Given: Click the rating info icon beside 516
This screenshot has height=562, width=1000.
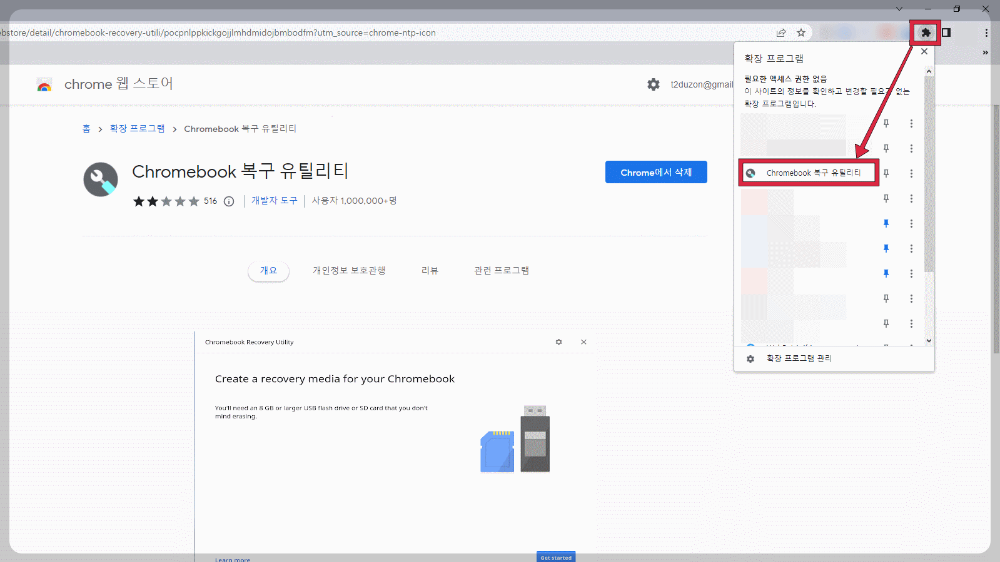Looking at the screenshot, I should point(229,201).
